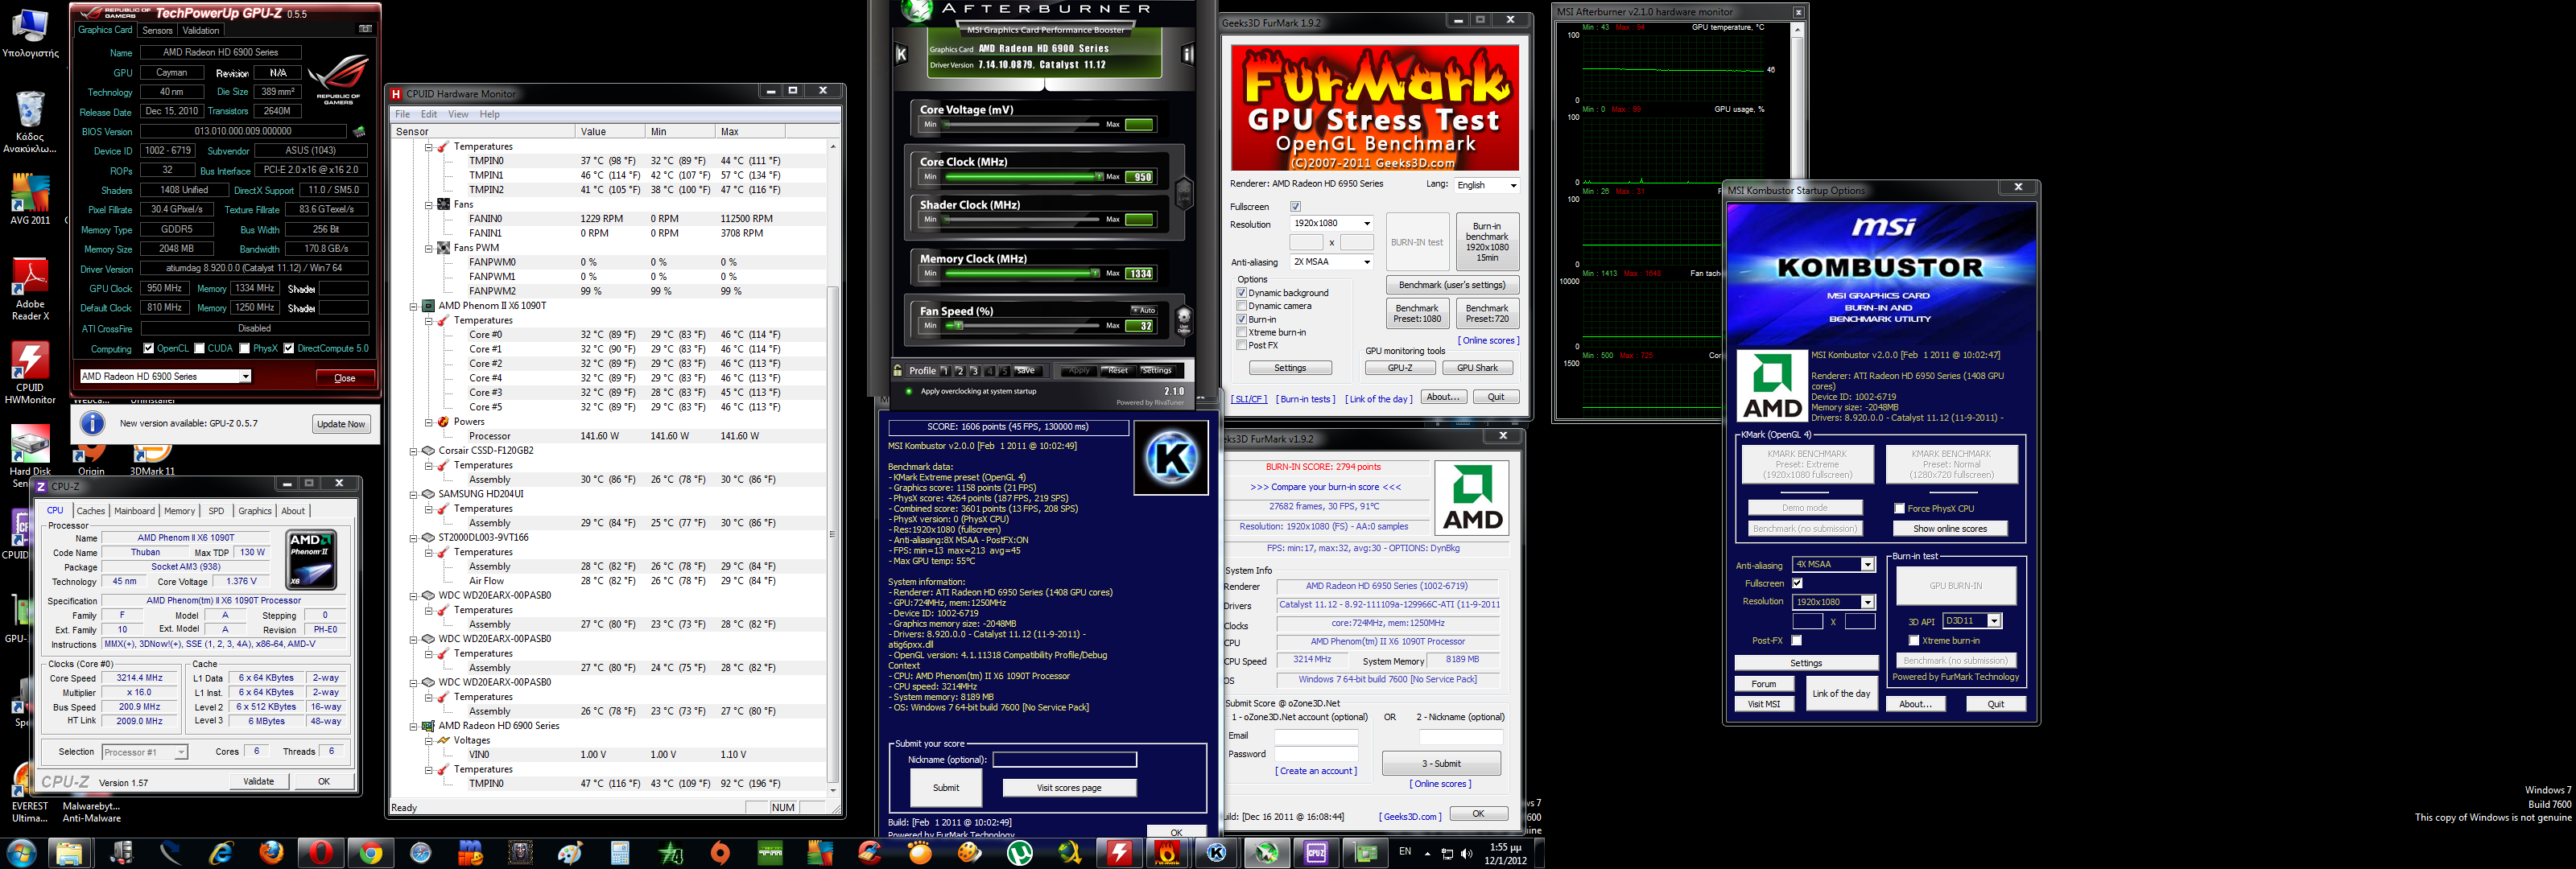The image size is (2576, 869).
Task: Enable Kombustor Force PhysX CPU
Action: coord(1899,508)
